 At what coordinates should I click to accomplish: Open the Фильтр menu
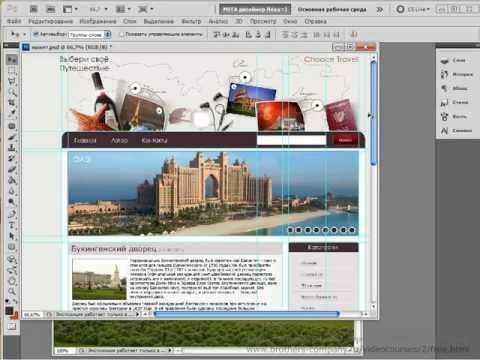point(191,21)
